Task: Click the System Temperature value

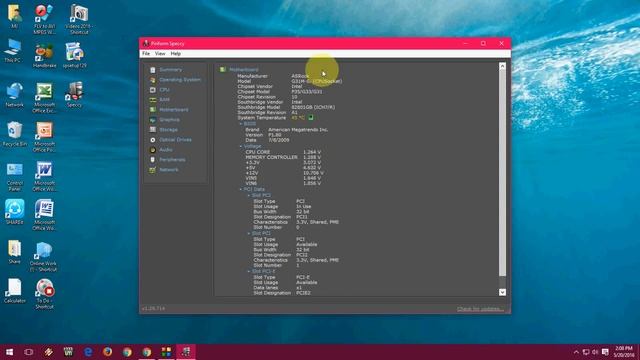Action: coord(298,118)
